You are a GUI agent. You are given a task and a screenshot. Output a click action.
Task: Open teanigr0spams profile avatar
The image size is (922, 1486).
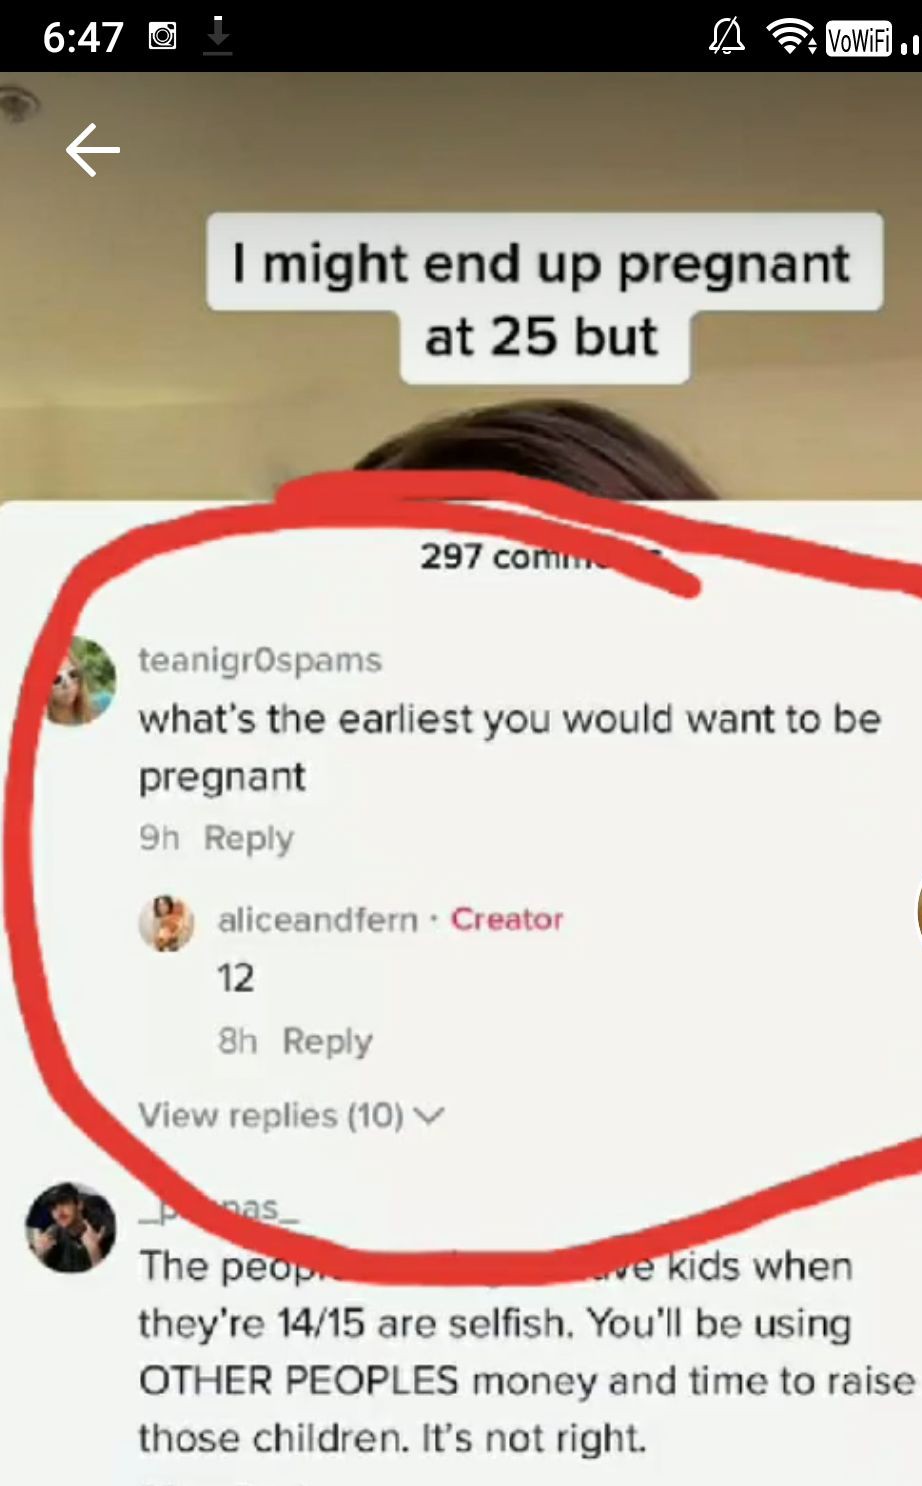tap(79, 681)
